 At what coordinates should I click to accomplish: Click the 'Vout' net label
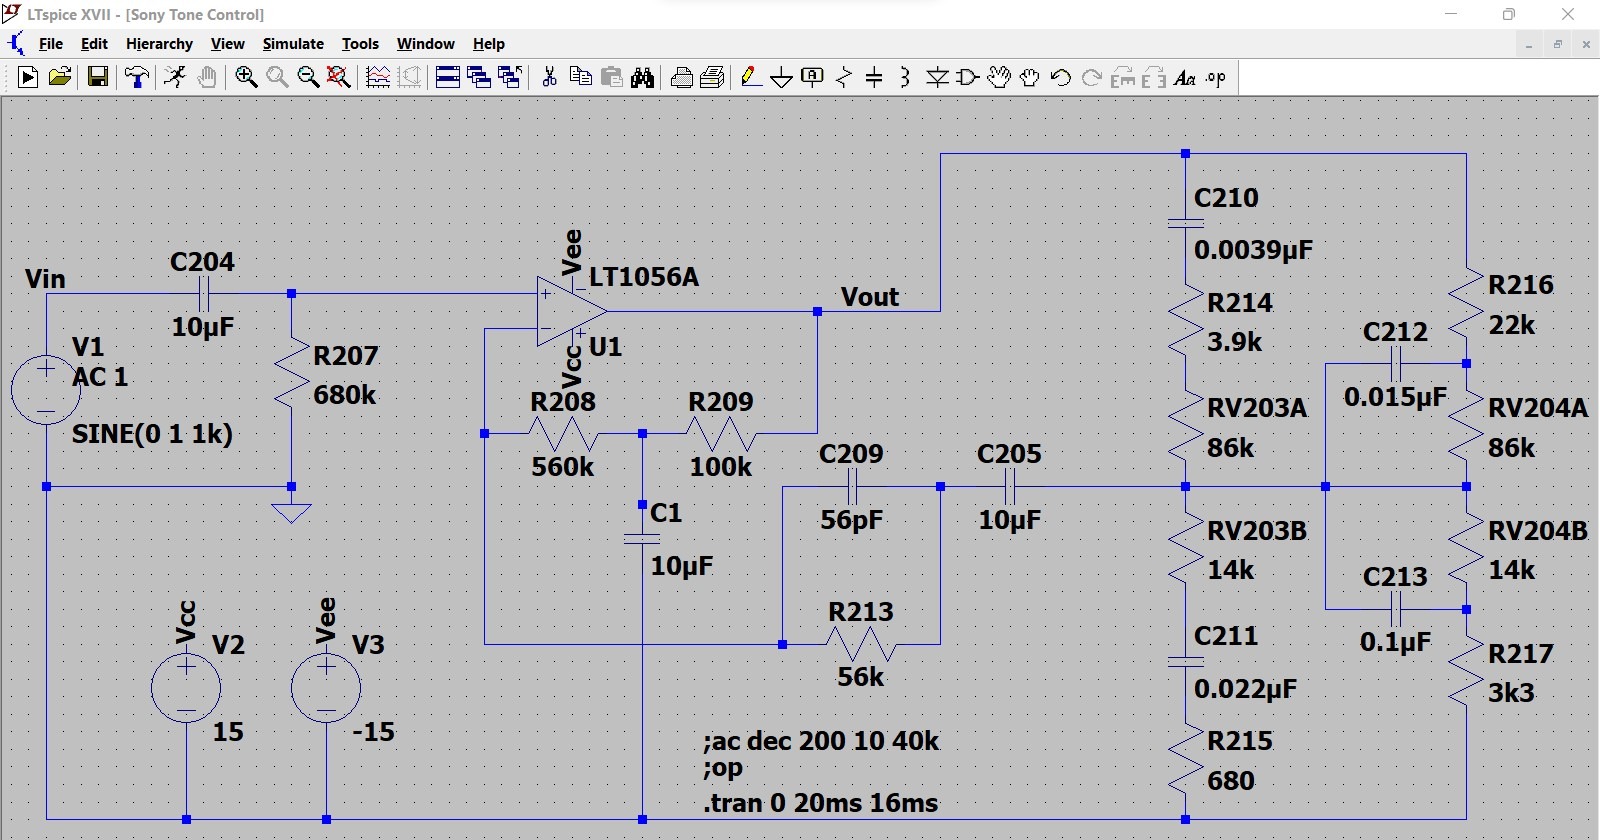coord(870,297)
